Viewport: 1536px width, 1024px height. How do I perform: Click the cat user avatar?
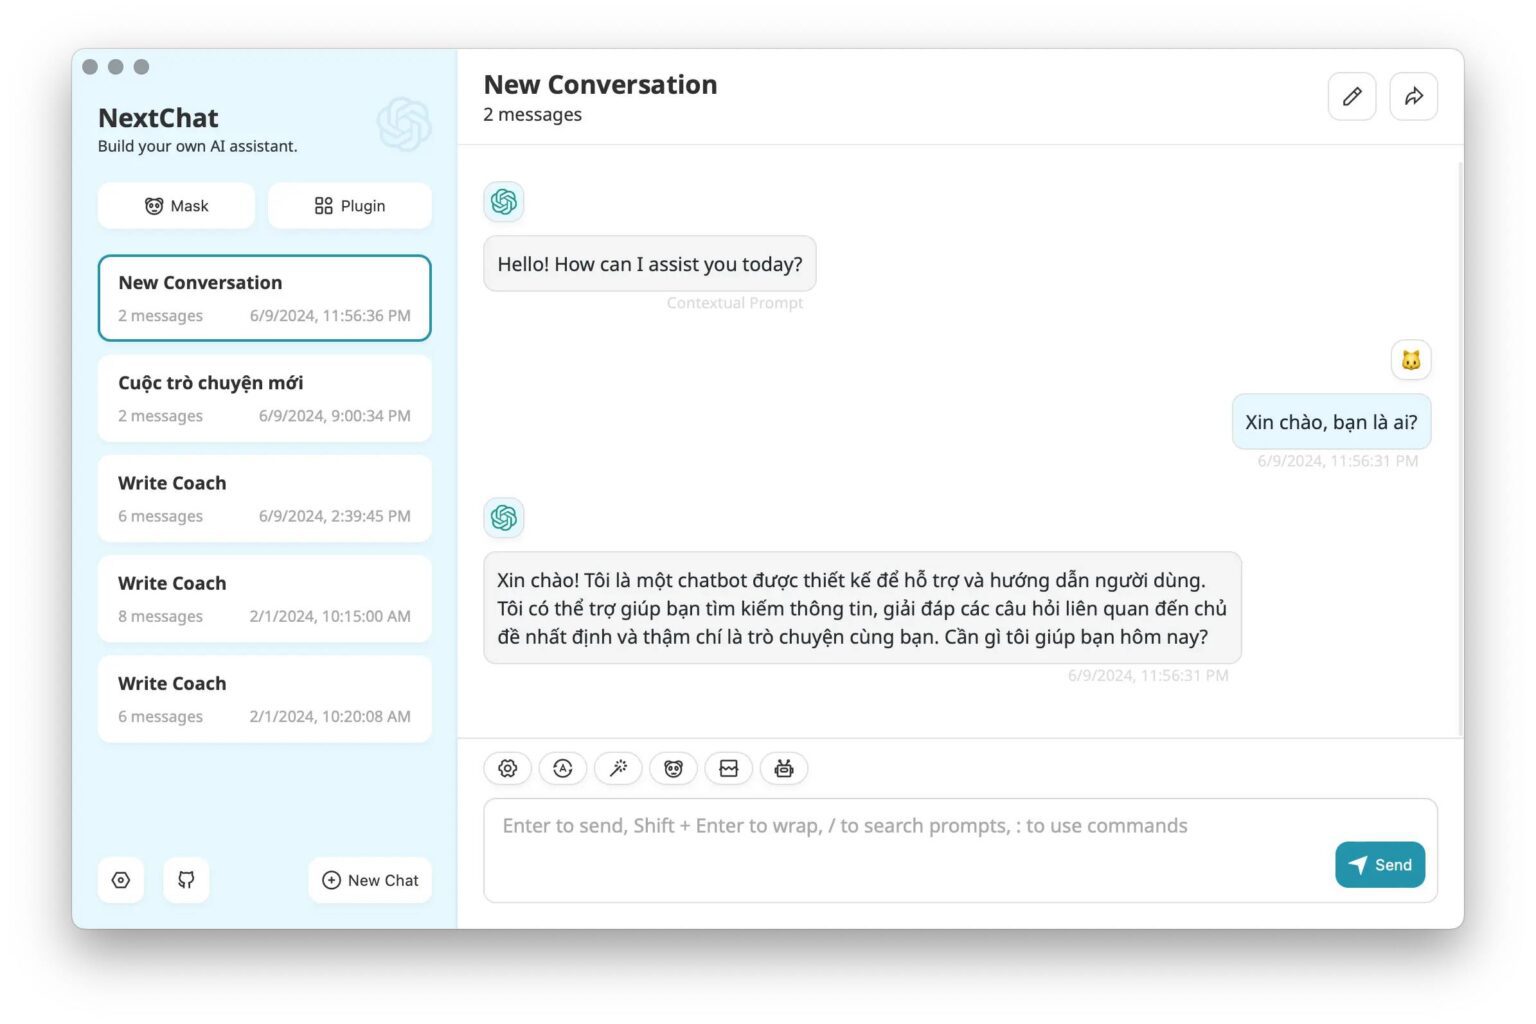pos(1411,360)
